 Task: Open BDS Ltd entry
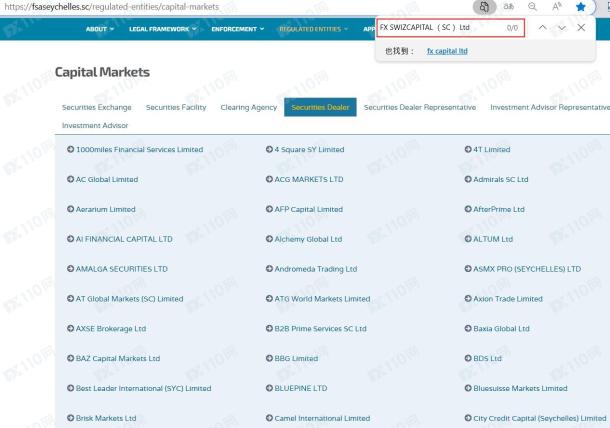click(487, 358)
